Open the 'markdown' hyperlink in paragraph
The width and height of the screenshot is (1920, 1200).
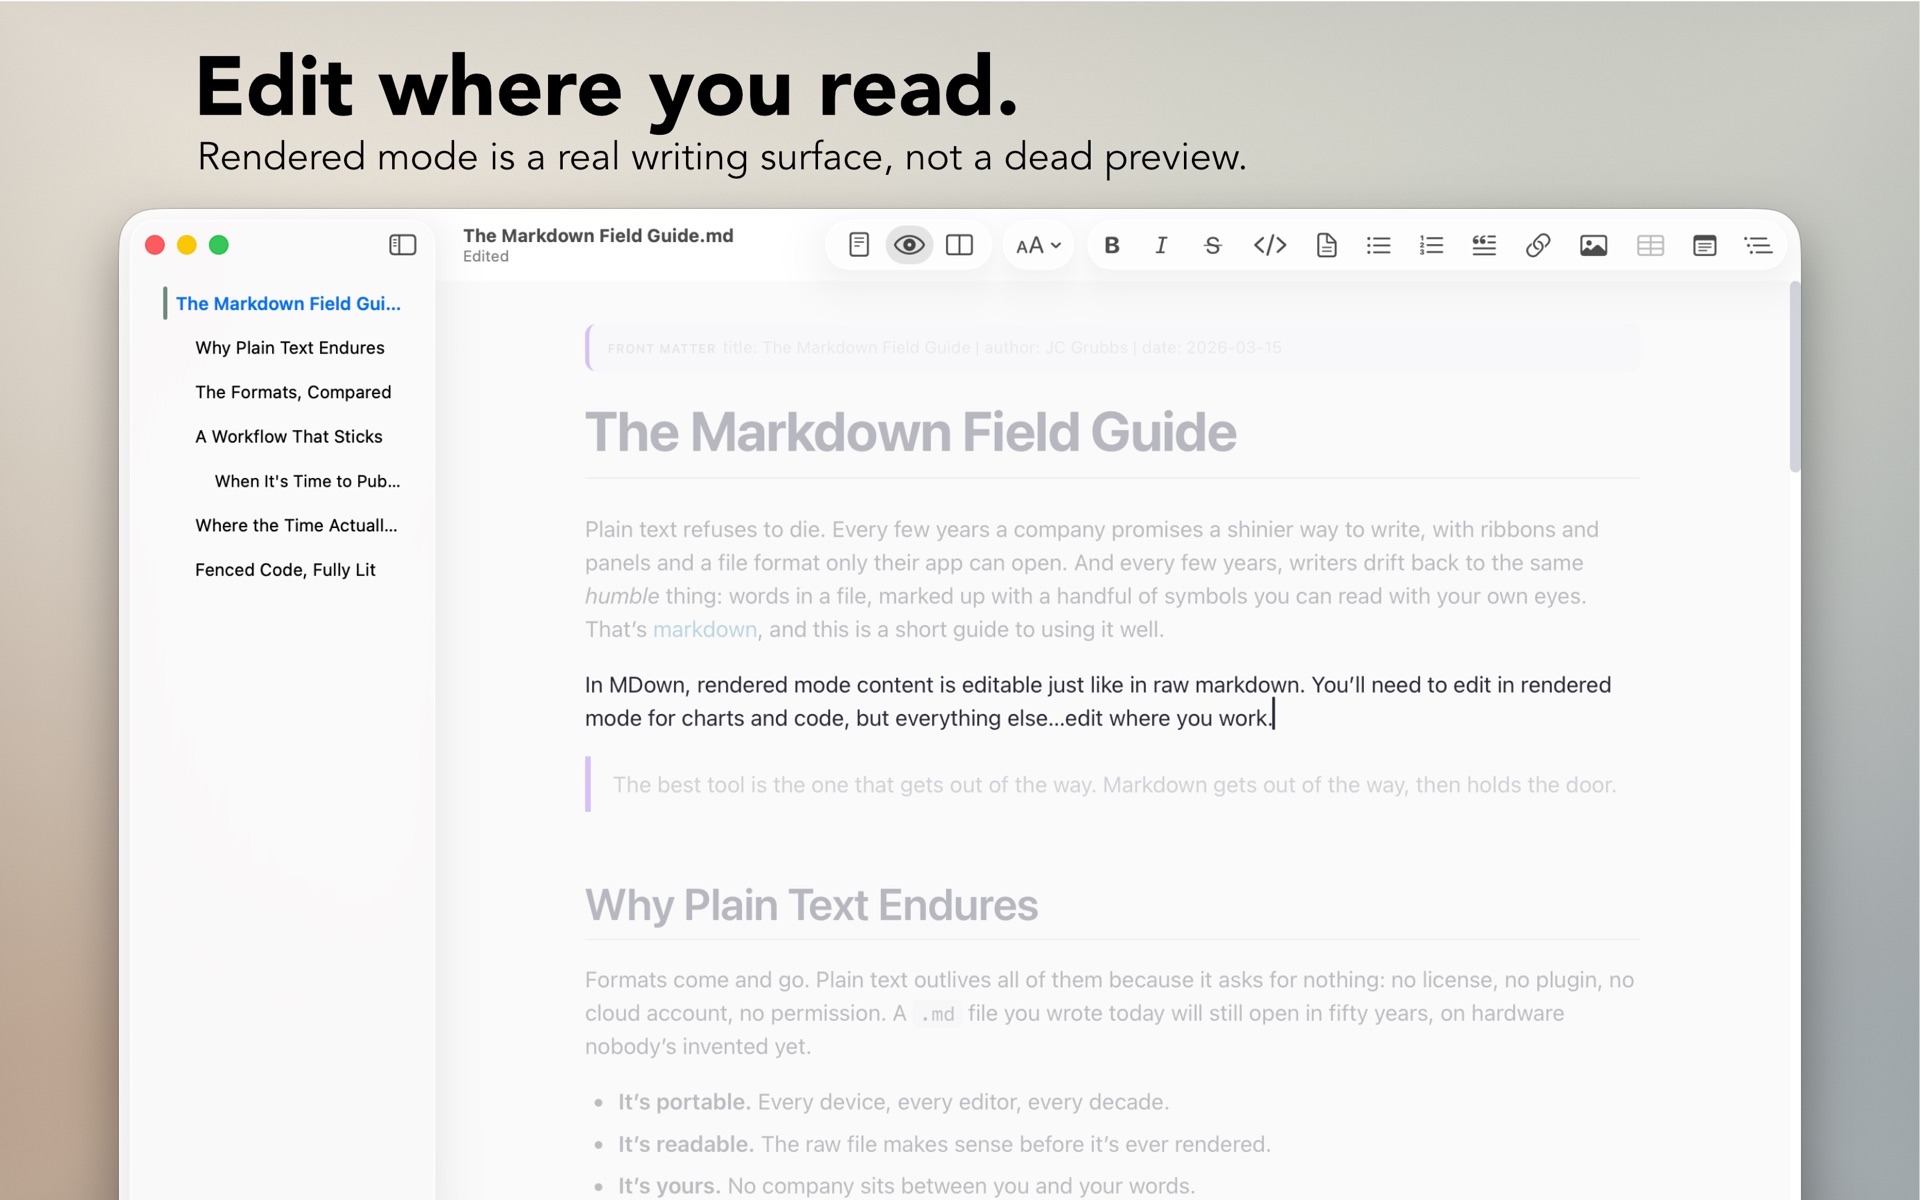pos(705,629)
